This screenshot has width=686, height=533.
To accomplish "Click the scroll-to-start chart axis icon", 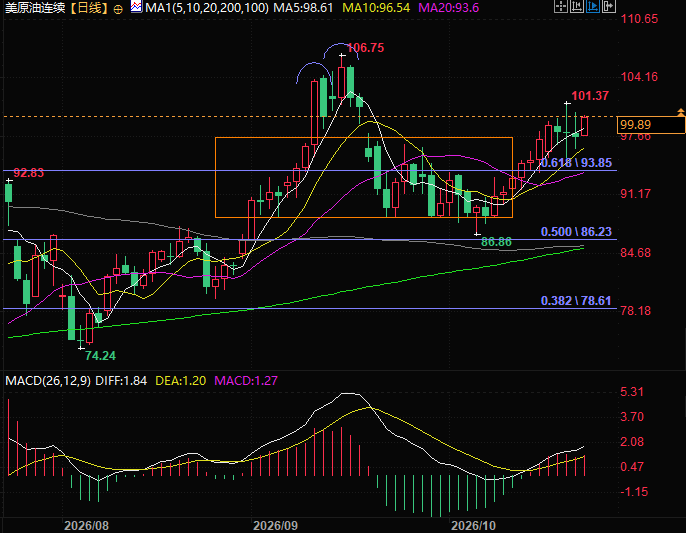I will click(577, 6).
